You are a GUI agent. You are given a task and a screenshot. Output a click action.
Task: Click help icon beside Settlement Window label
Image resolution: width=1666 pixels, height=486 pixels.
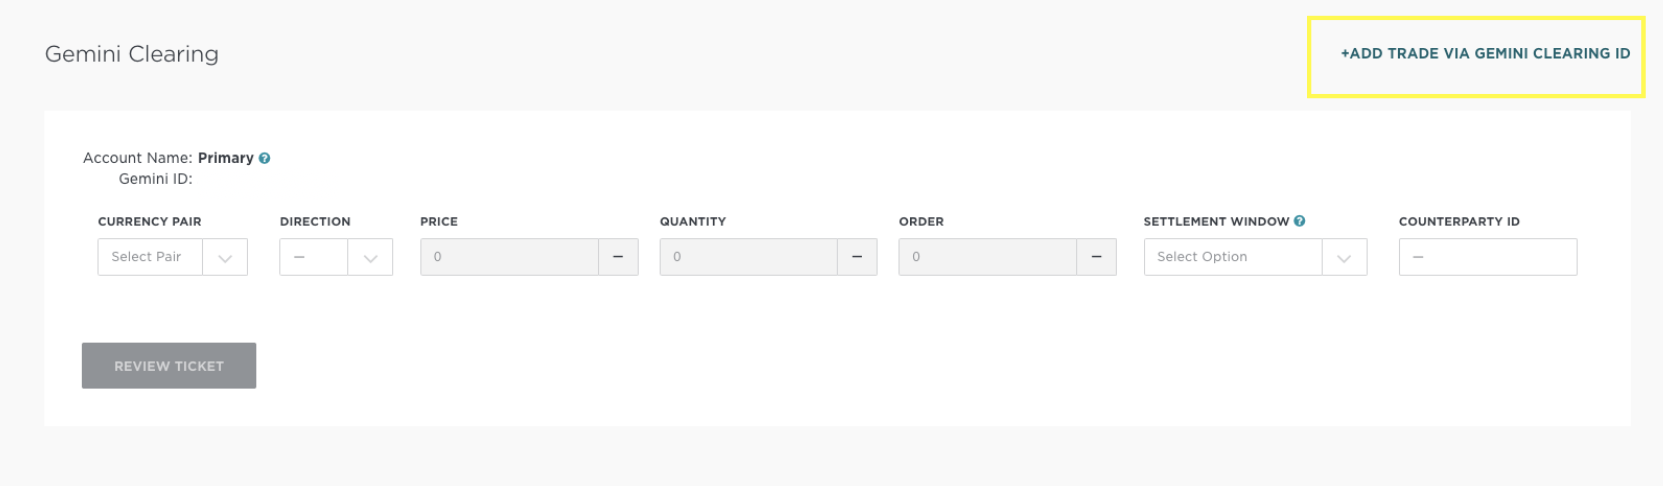pos(1299,221)
